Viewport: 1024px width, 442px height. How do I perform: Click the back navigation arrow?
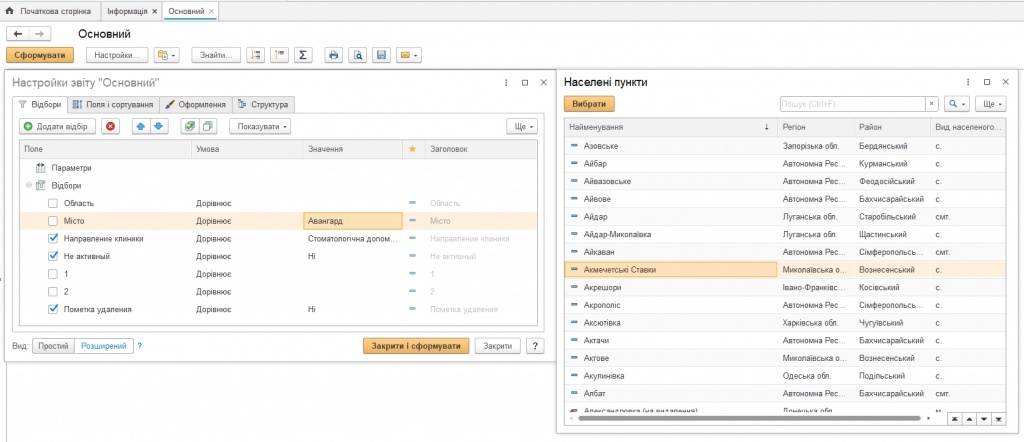(x=18, y=34)
